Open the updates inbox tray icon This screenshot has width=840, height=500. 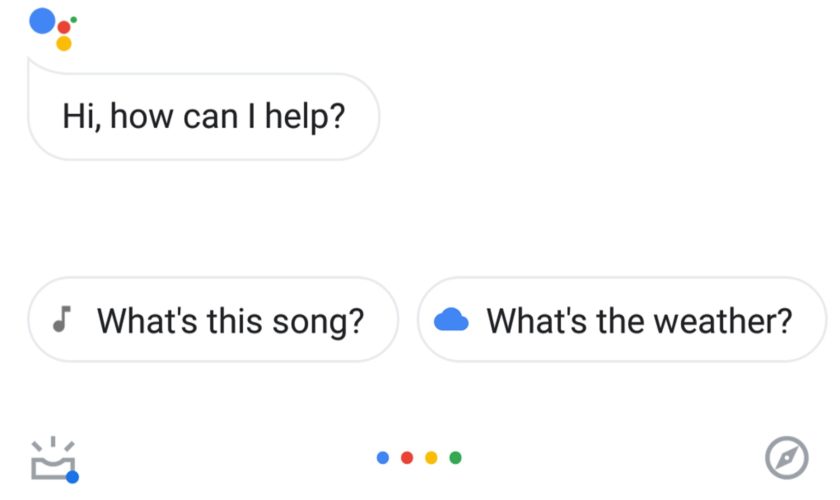point(53,459)
